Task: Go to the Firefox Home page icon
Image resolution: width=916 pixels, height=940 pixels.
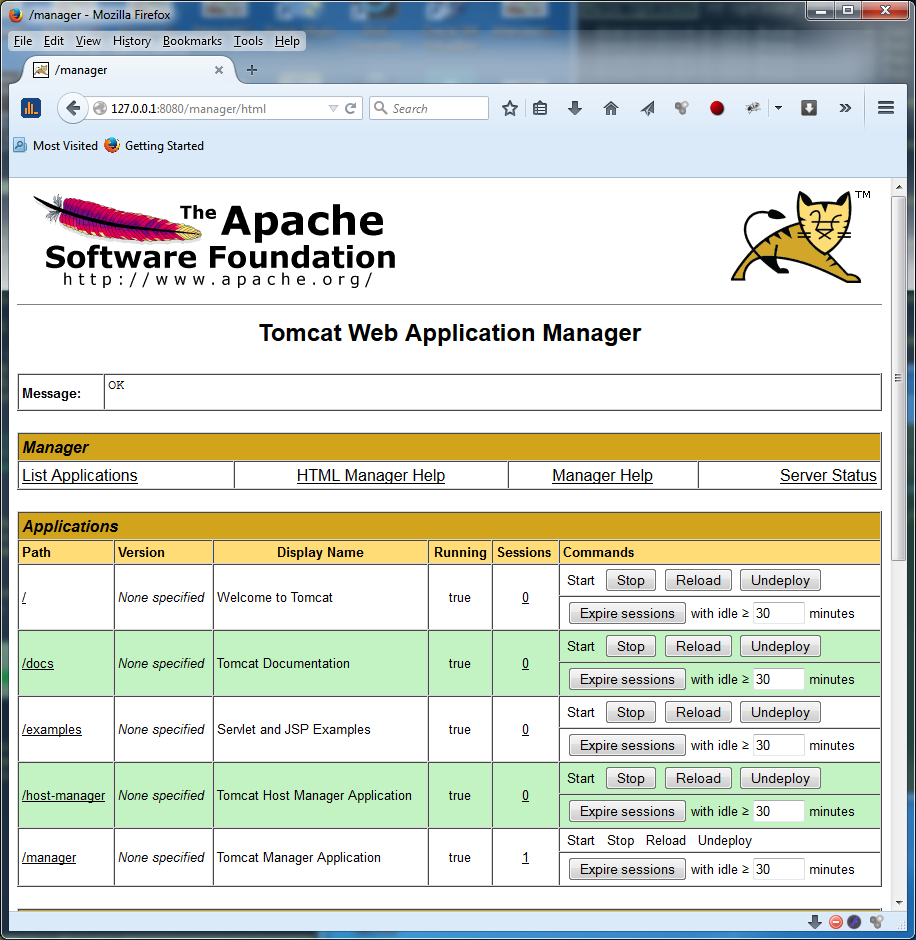Action: (611, 109)
